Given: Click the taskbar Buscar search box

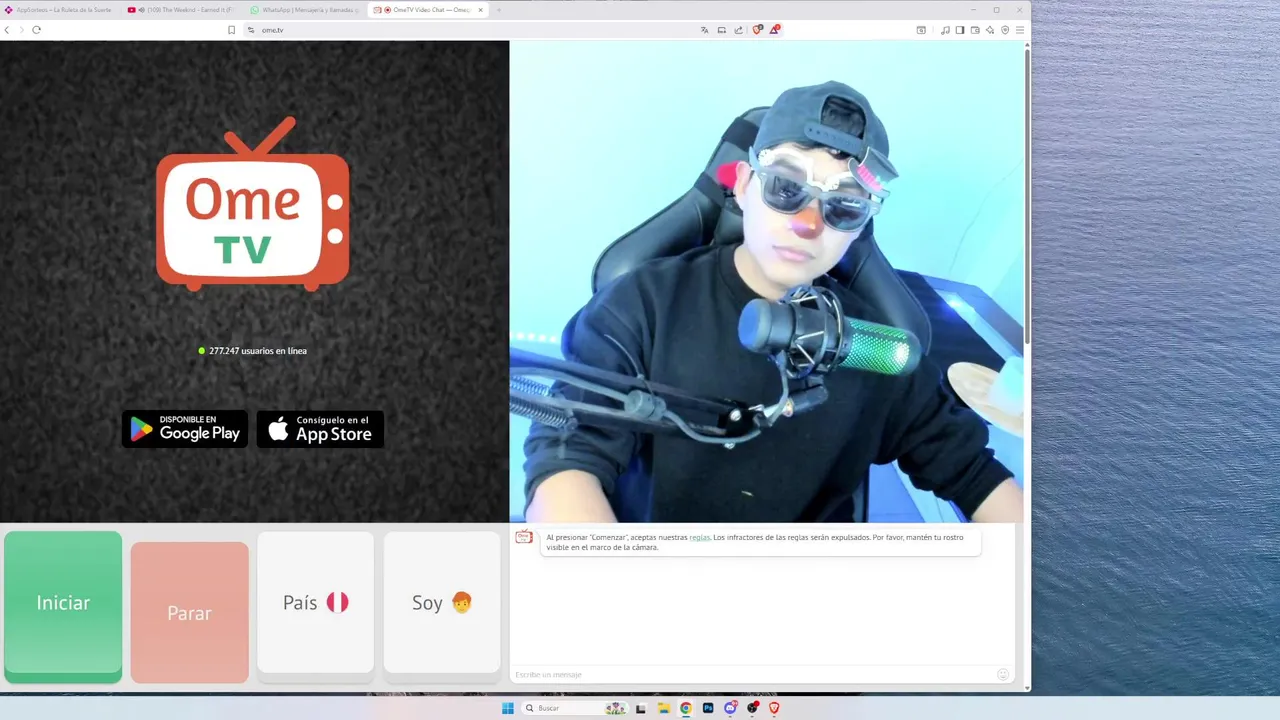Looking at the screenshot, I should coord(575,708).
